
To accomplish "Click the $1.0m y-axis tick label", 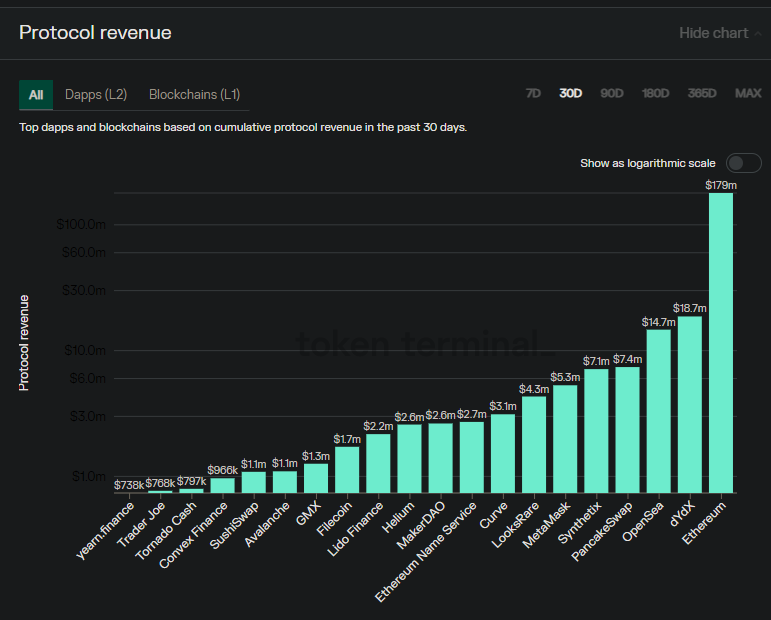I will (89, 476).
